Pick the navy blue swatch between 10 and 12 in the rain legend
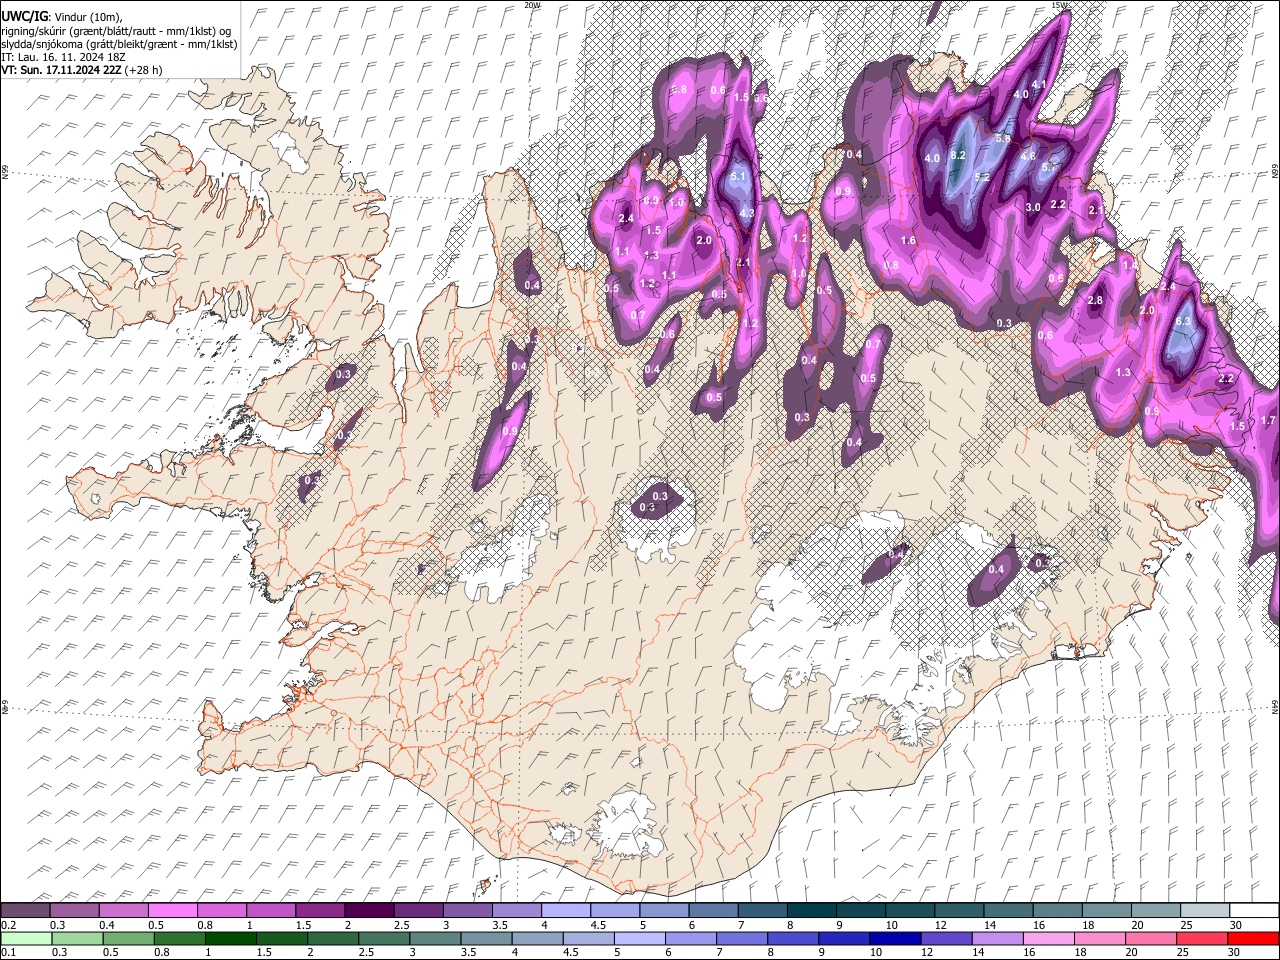This screenshot has height=960, width=1280. (896, 938)
